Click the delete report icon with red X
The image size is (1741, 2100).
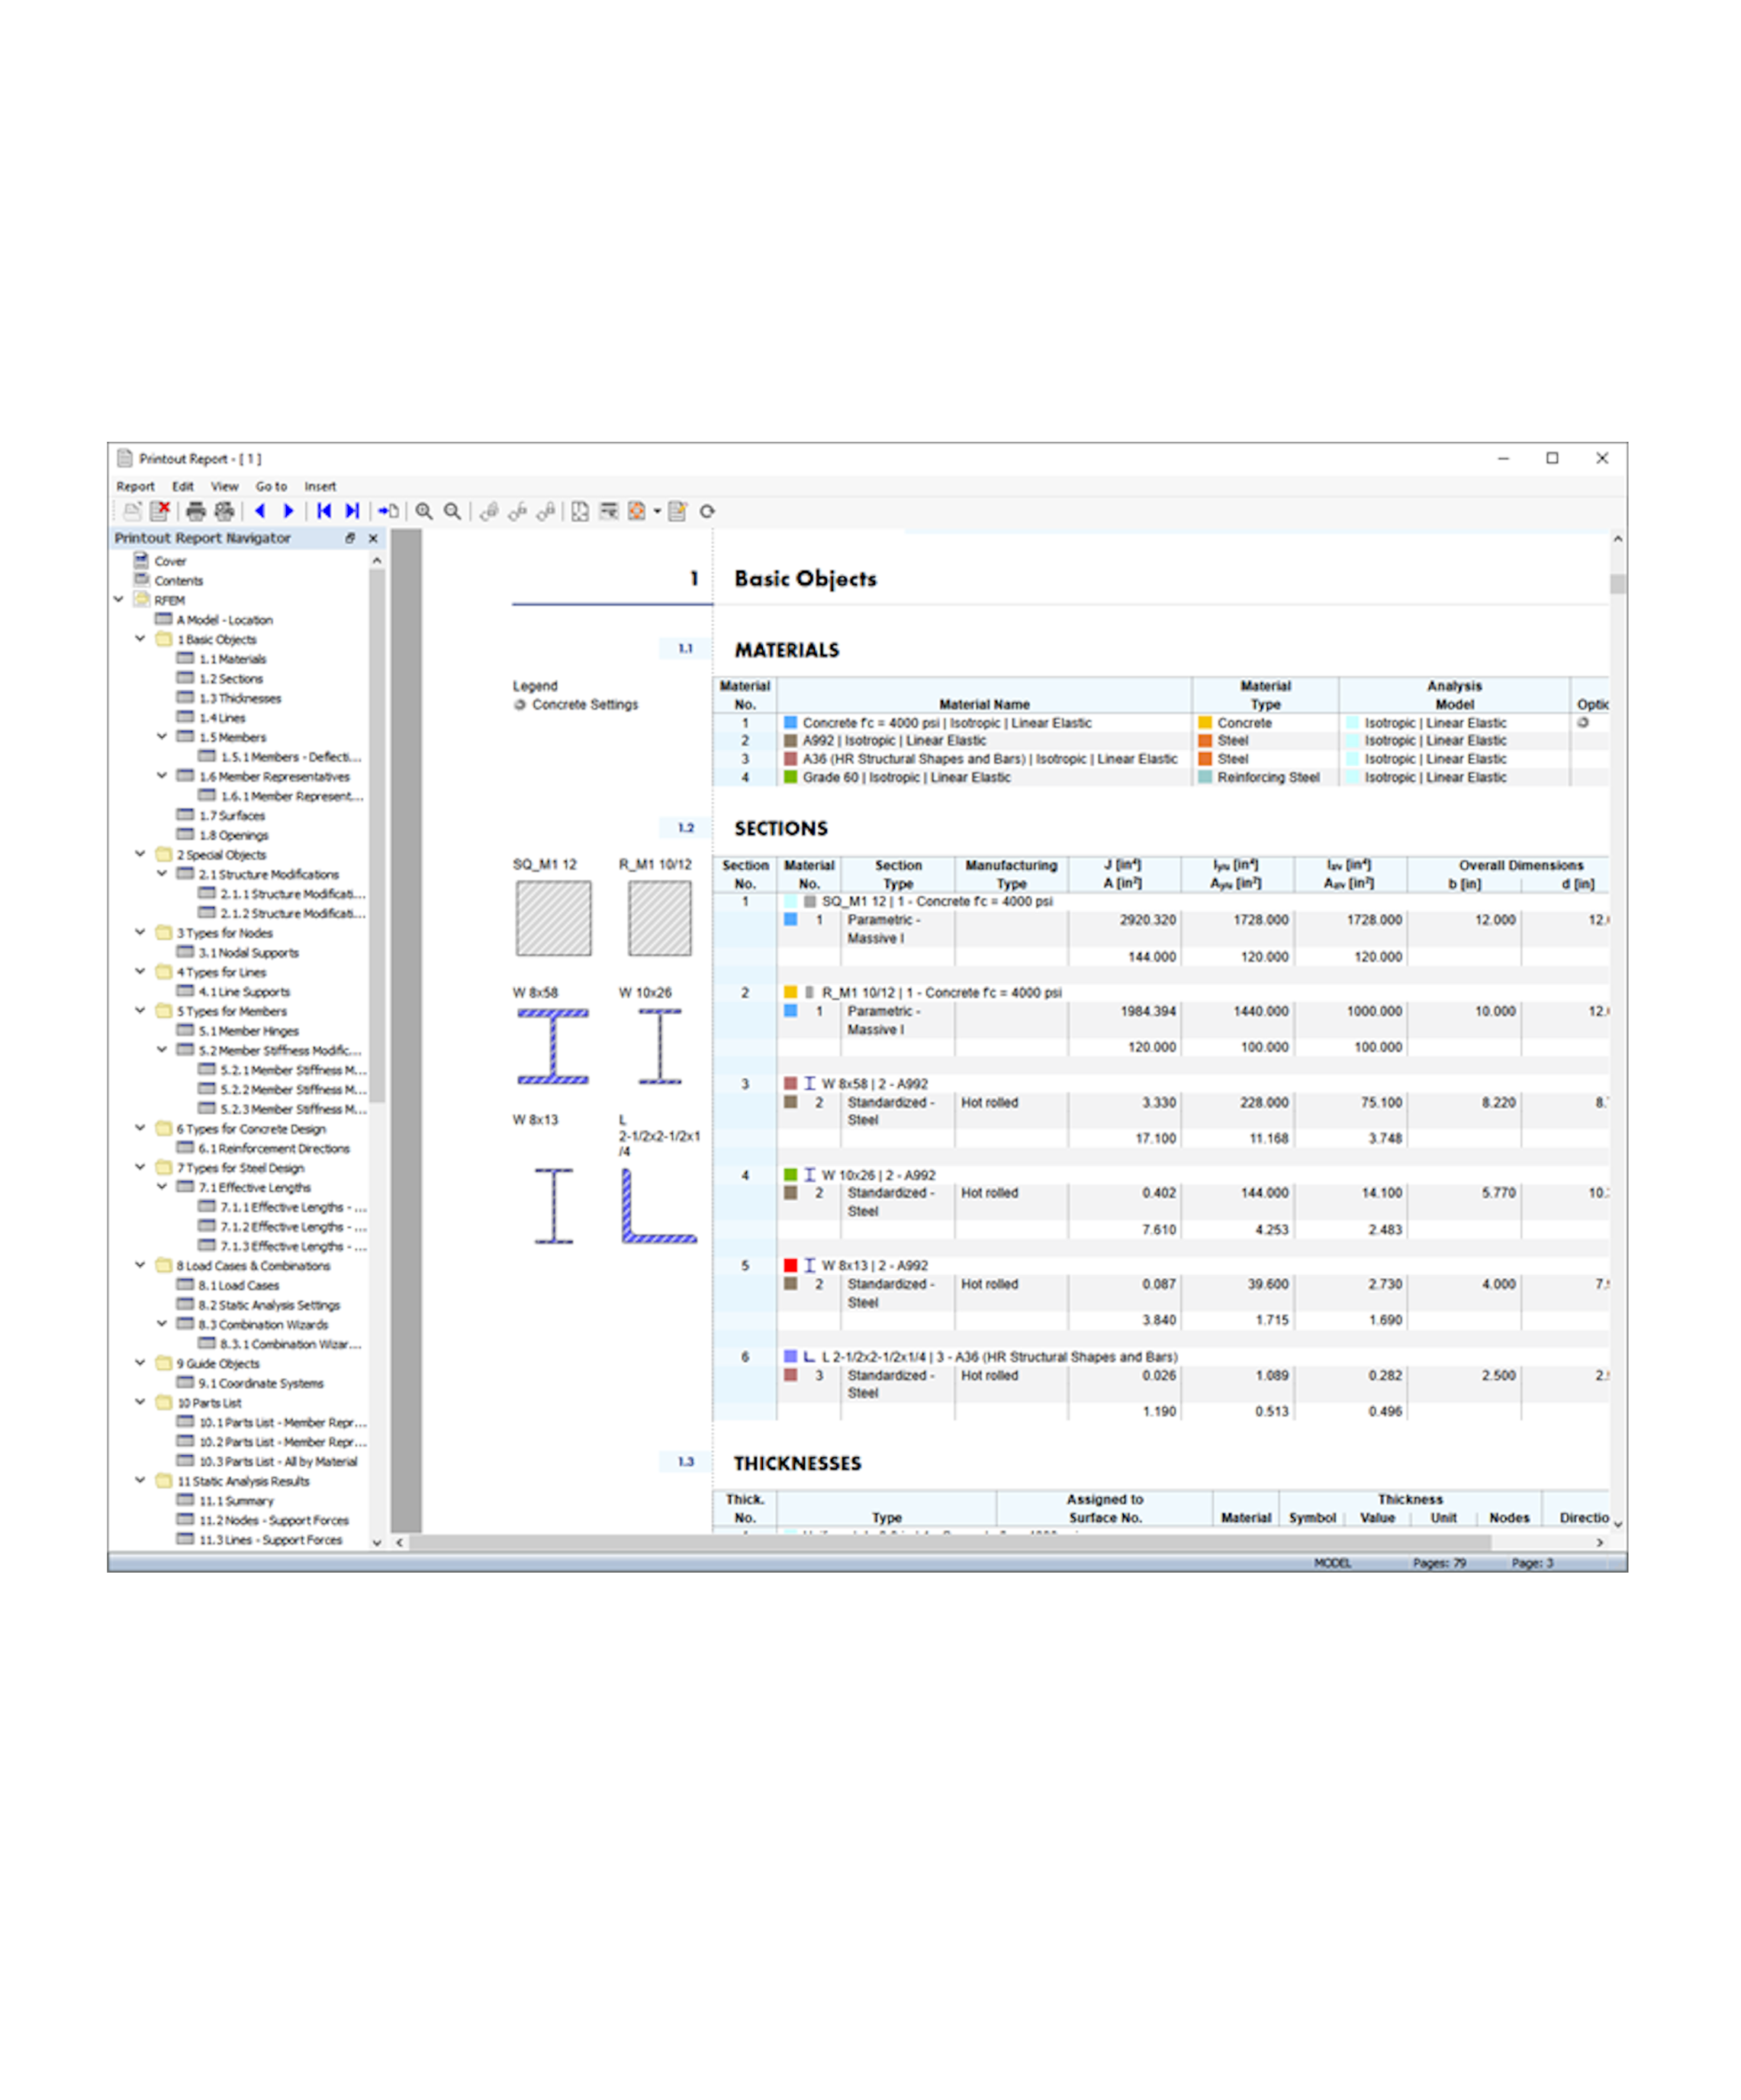(x=159, y=511)
